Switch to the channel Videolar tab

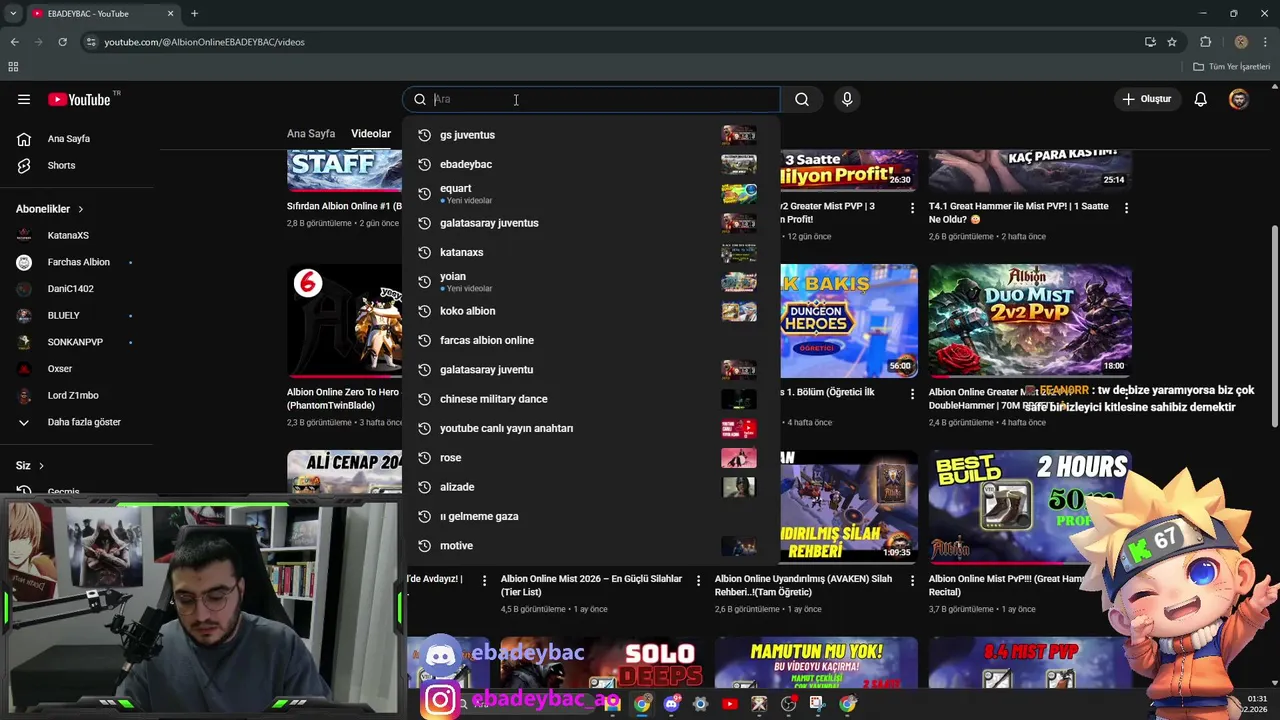[371, 134]
